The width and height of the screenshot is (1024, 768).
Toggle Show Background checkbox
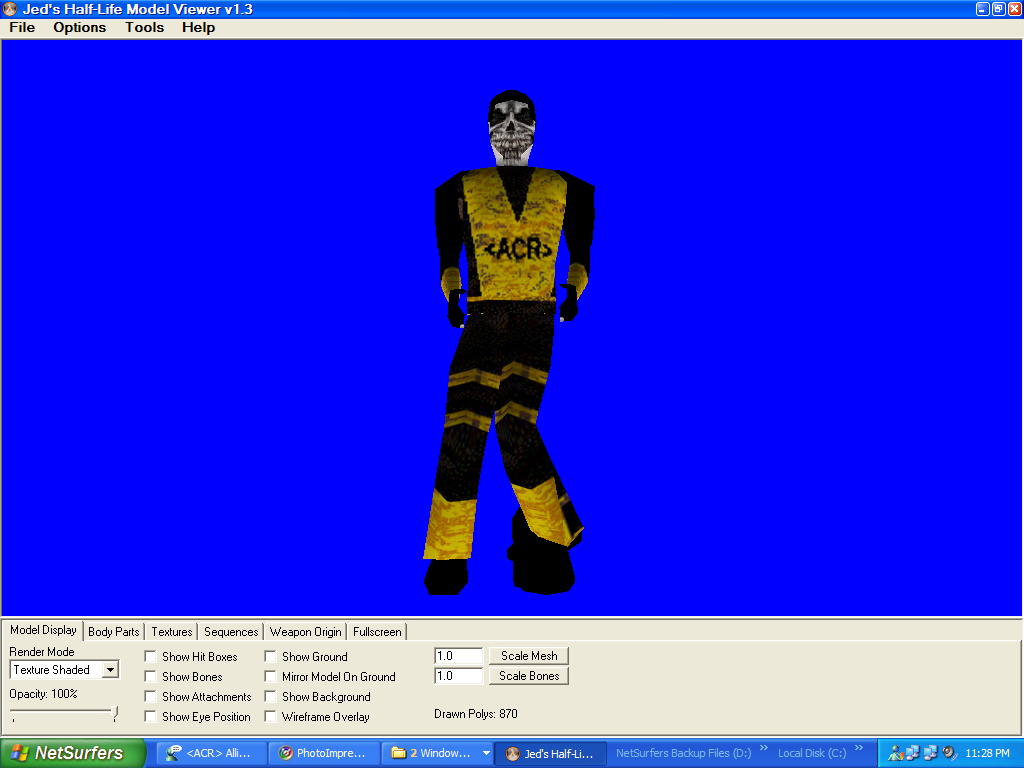coord(270,697)
